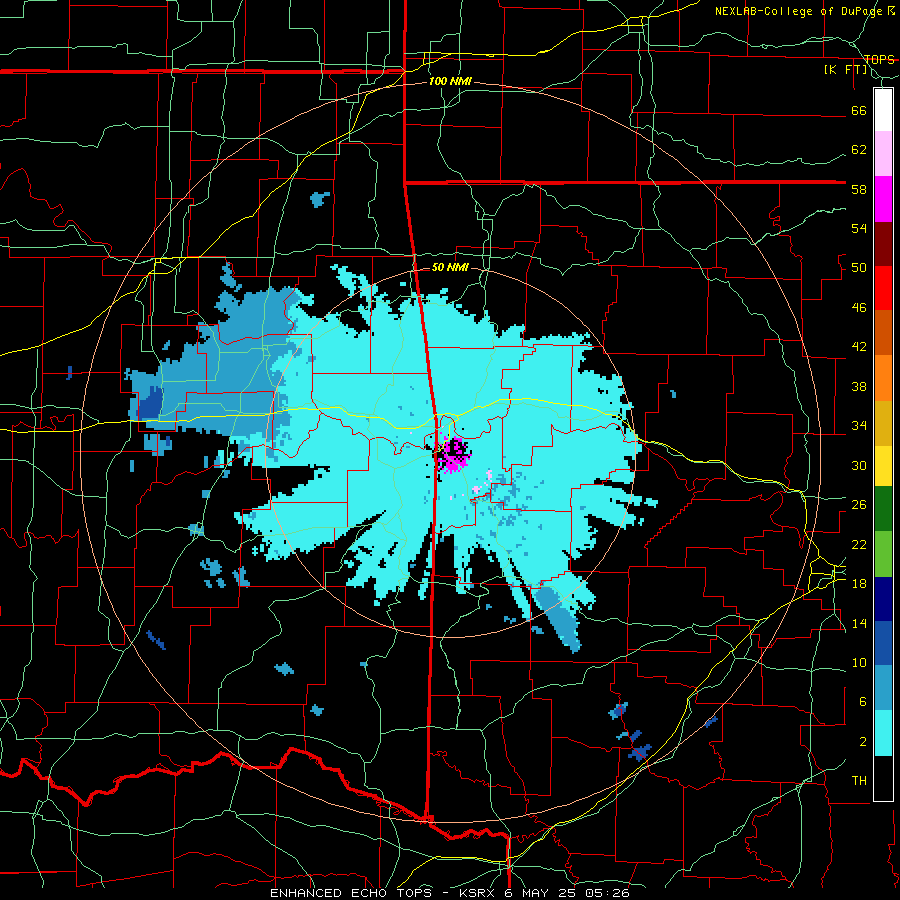Click the legend value '14'

tap(859, 623)
